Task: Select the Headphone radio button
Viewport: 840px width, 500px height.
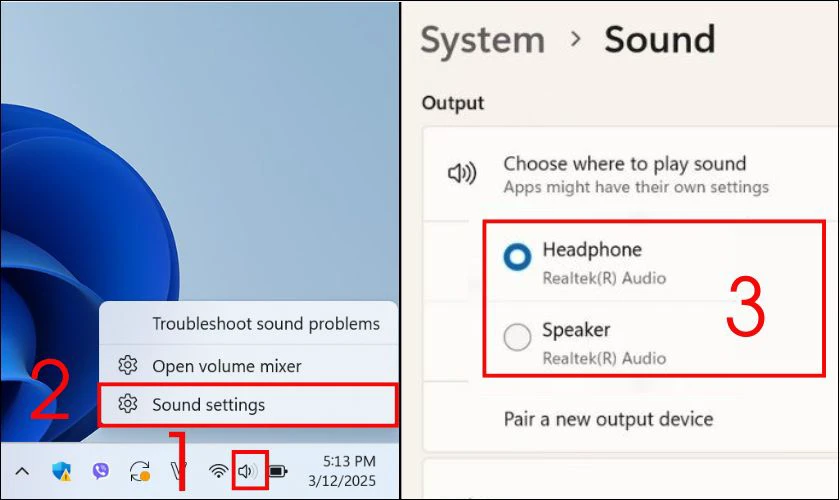Action: [x=518, y=257]
